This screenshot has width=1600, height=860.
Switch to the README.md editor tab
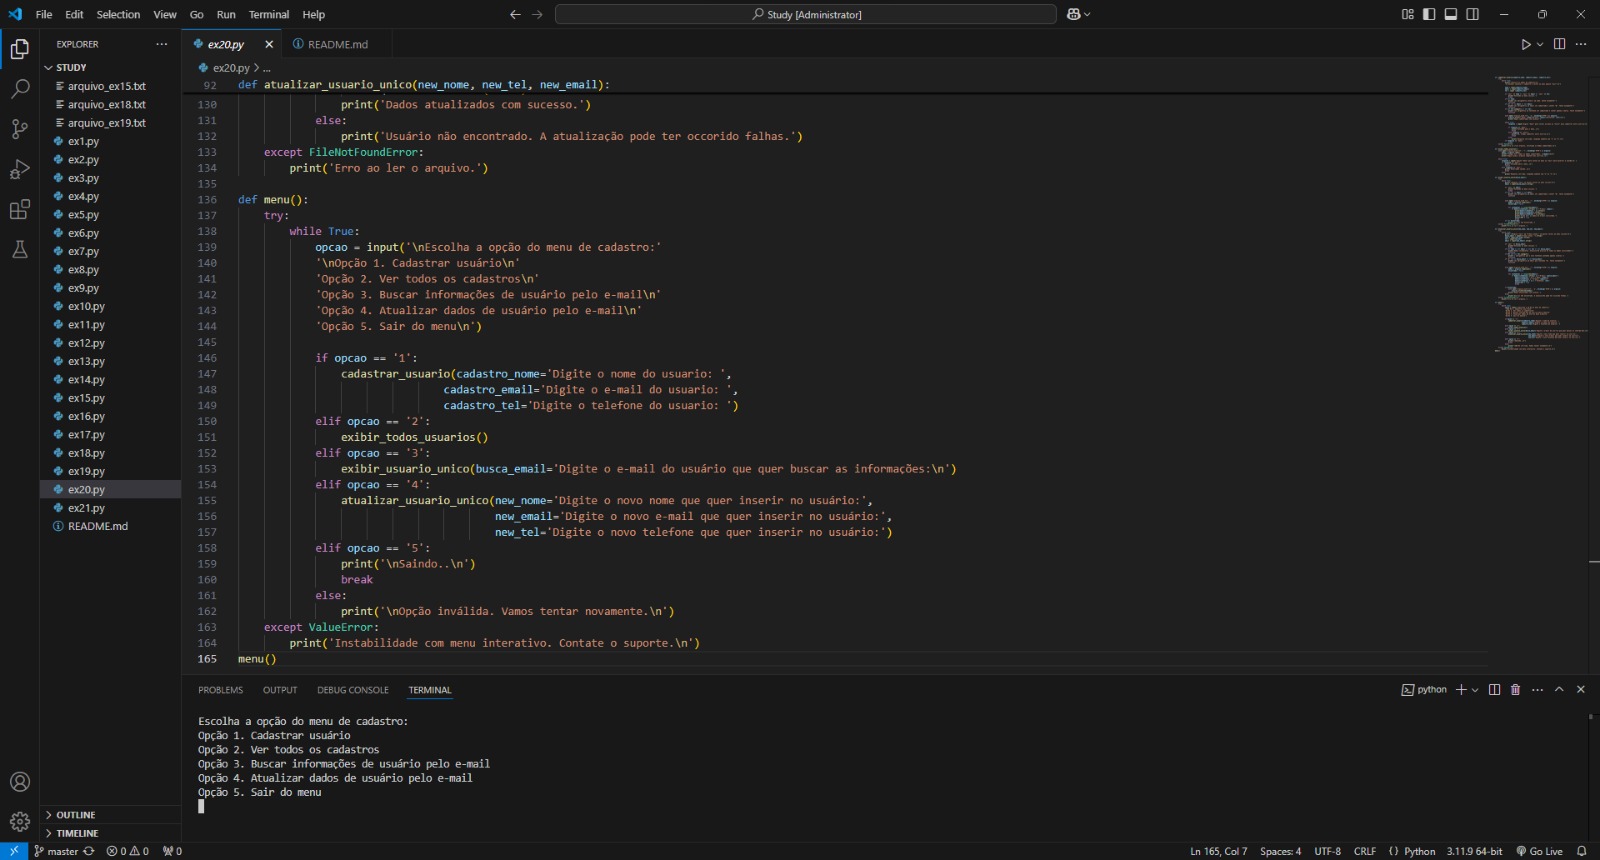coord(337,44)
